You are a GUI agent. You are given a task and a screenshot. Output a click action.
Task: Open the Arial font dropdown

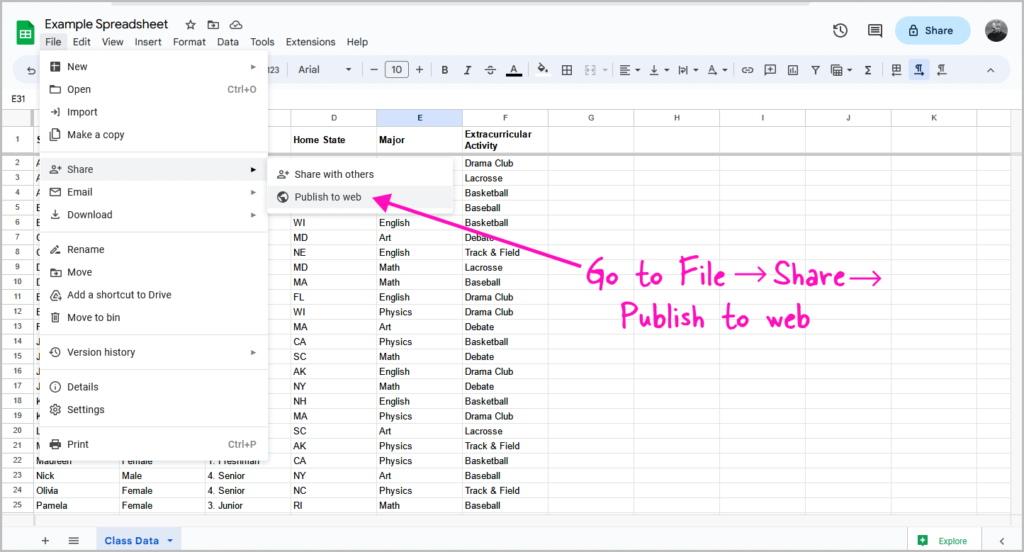pos(325,70)
